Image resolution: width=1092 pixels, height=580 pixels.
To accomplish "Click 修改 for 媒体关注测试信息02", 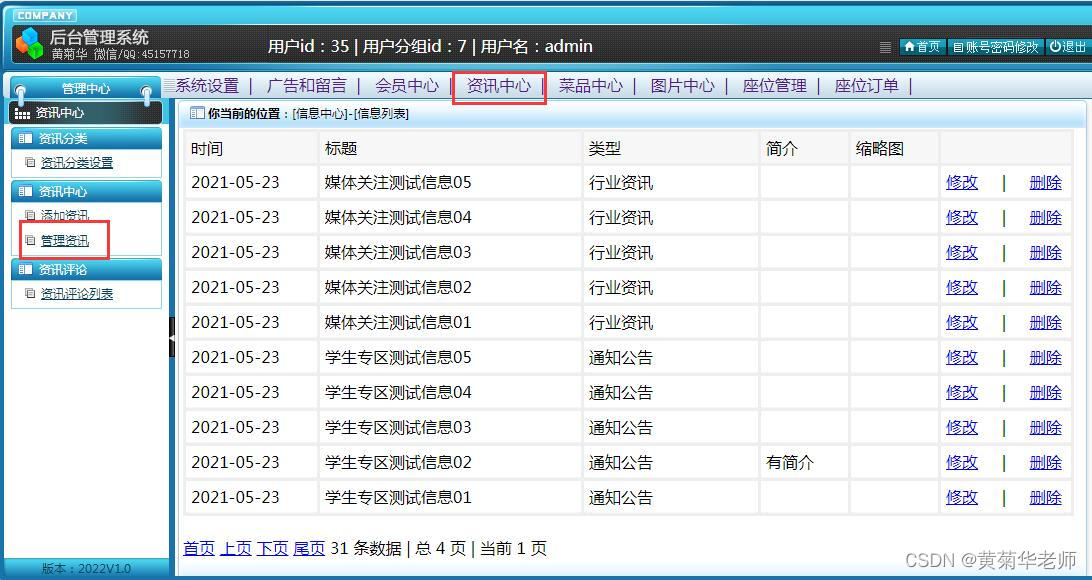I will pos(962,287).
